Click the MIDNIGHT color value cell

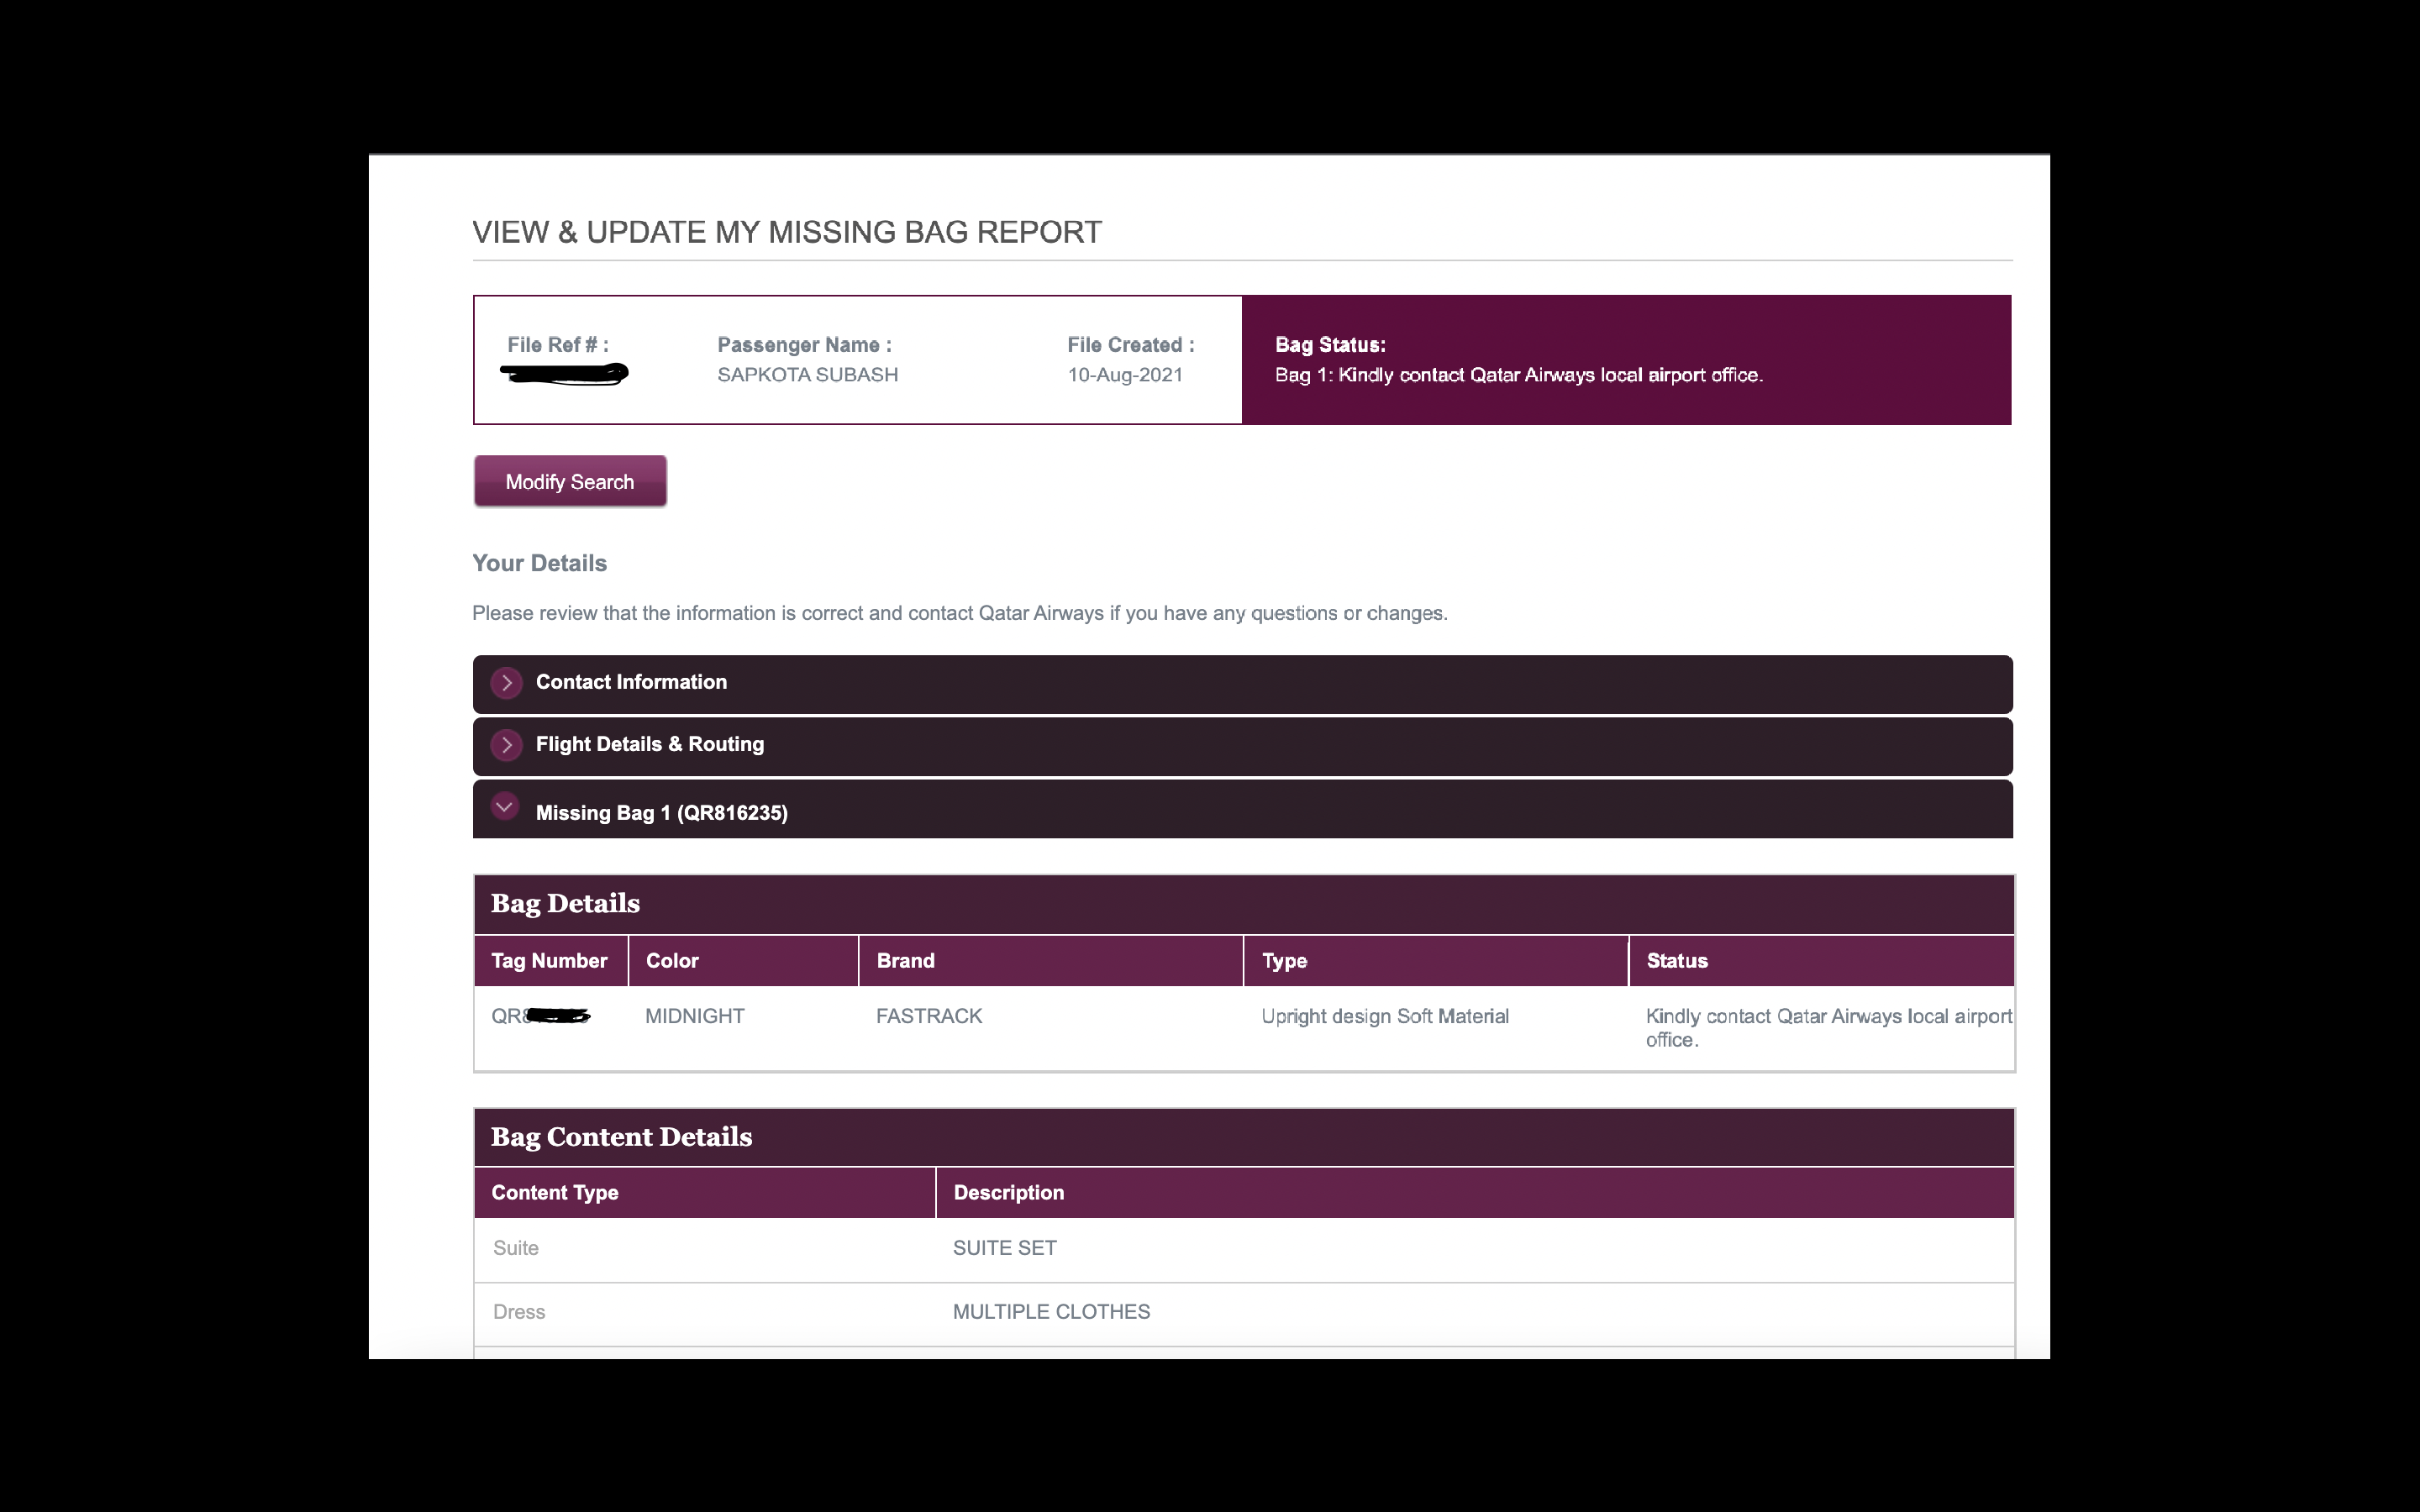(x=693, y=1016)
